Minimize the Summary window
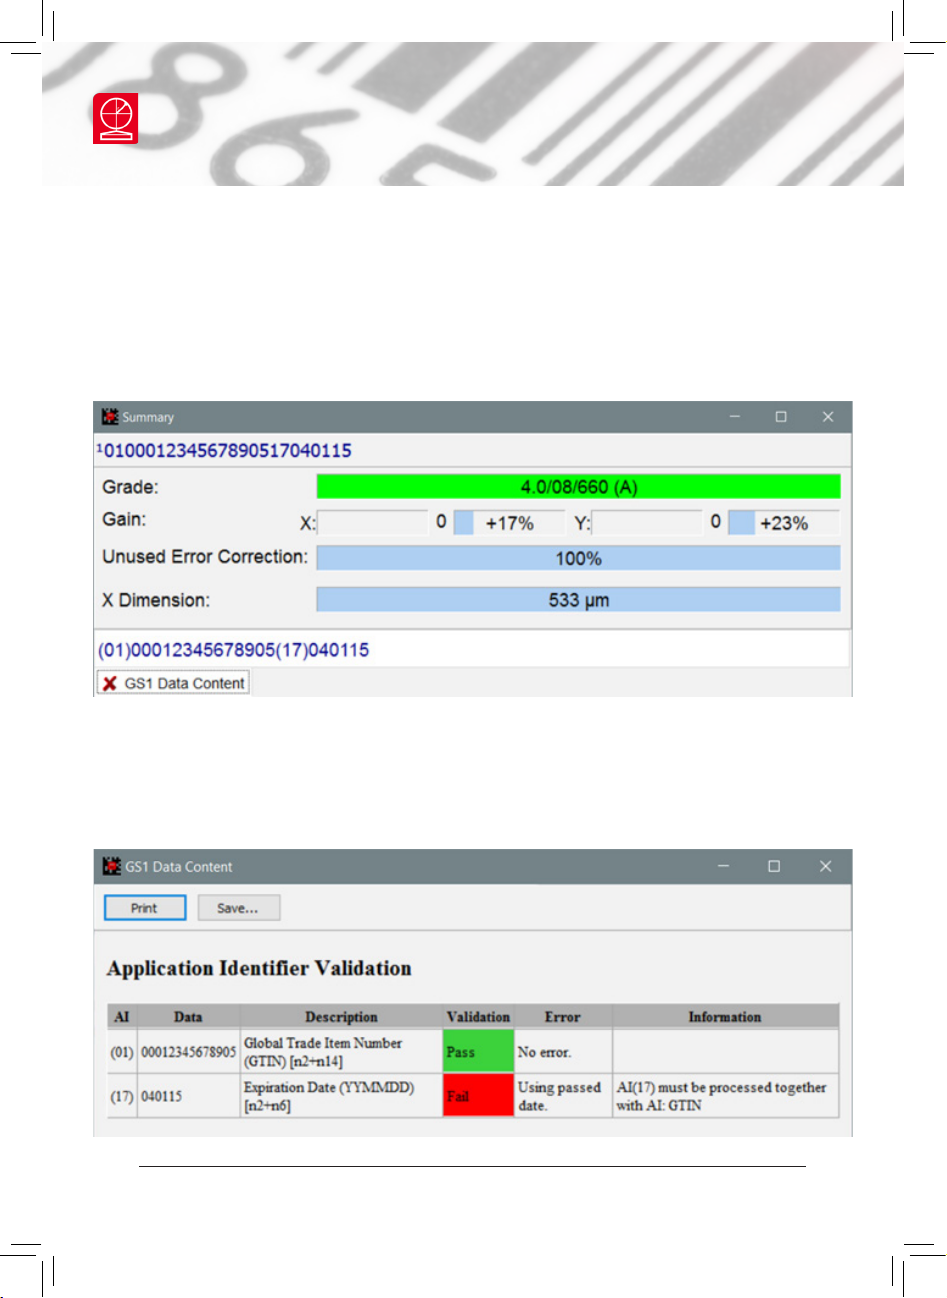 pyautogui.click(x=735, y=417)
